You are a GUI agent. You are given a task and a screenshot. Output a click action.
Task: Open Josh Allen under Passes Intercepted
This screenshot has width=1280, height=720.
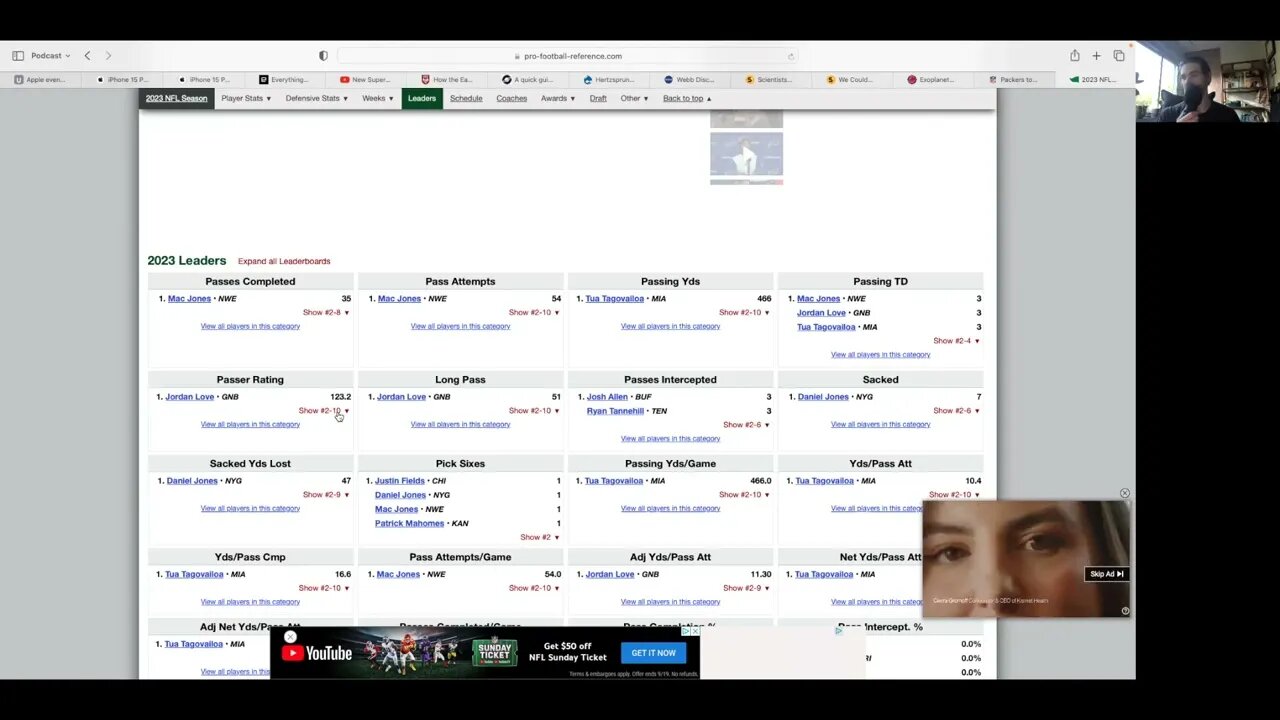click(x=607, y=396)
